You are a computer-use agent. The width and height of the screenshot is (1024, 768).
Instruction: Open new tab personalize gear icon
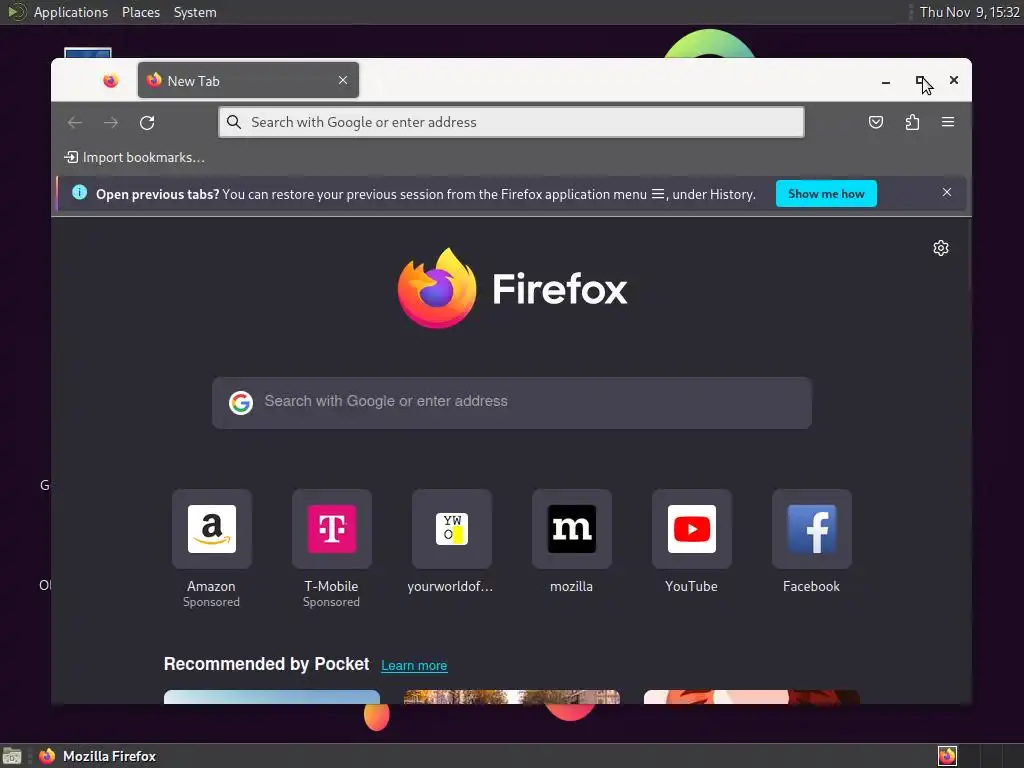[x=940, y=248]
